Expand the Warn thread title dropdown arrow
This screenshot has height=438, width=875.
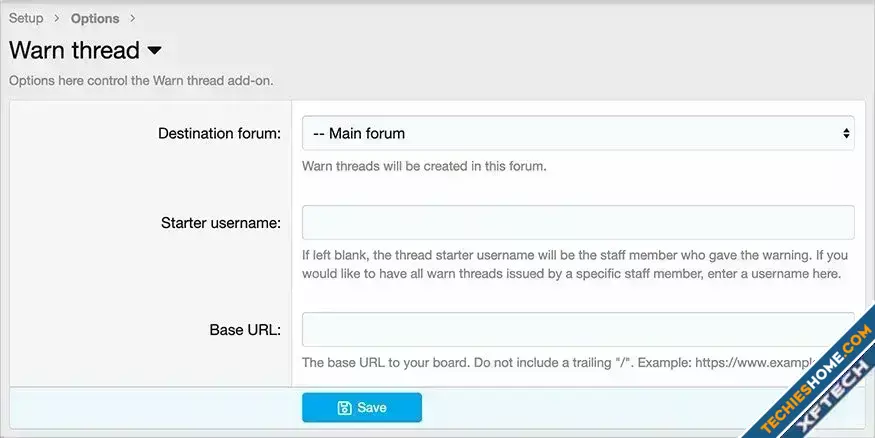pyautogui.click(x=154, y=50)
